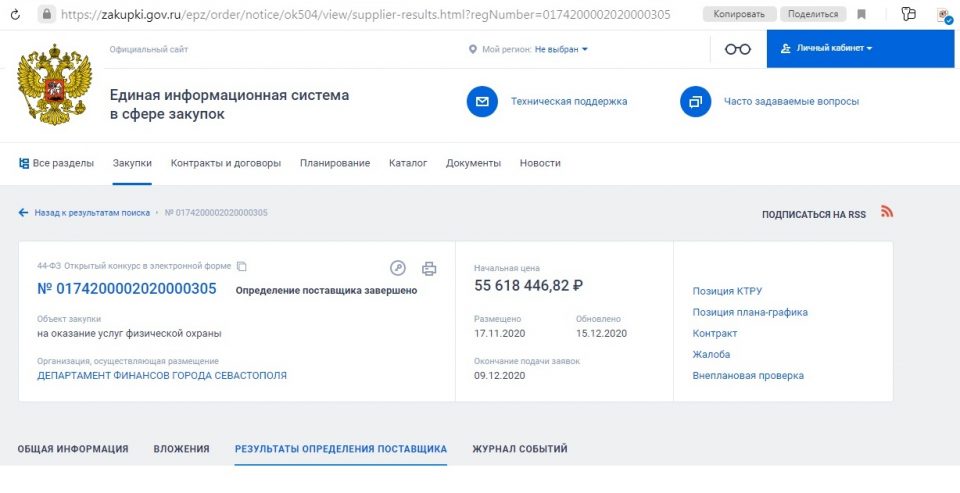Click the orange RSS feed icon
This screenshot has height=493, width=960.
[887, 211]
